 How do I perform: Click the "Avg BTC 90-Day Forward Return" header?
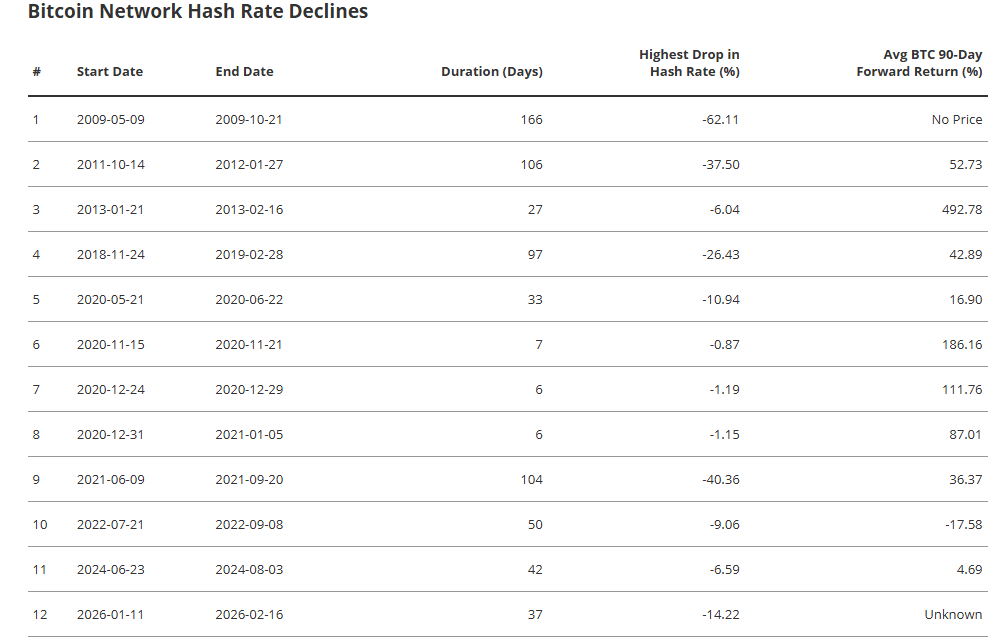(919, 63)
